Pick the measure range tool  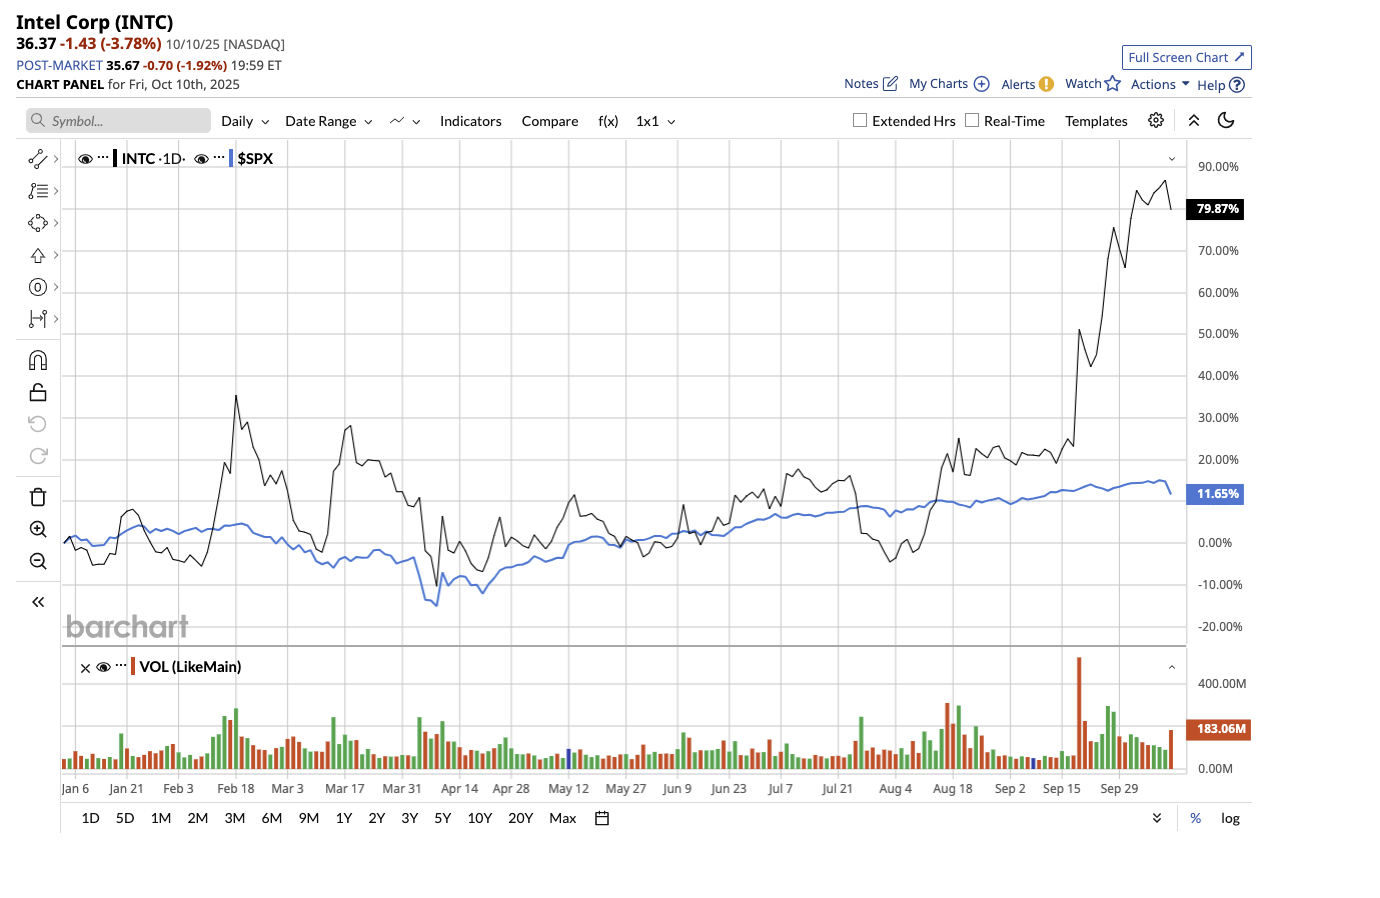click(38, 319)
